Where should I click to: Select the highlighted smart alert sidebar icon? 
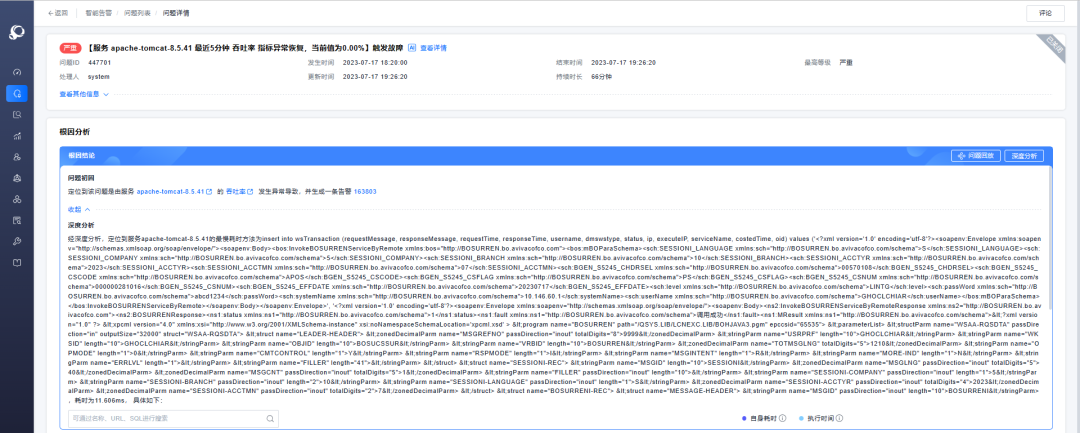tap(17, 93)
